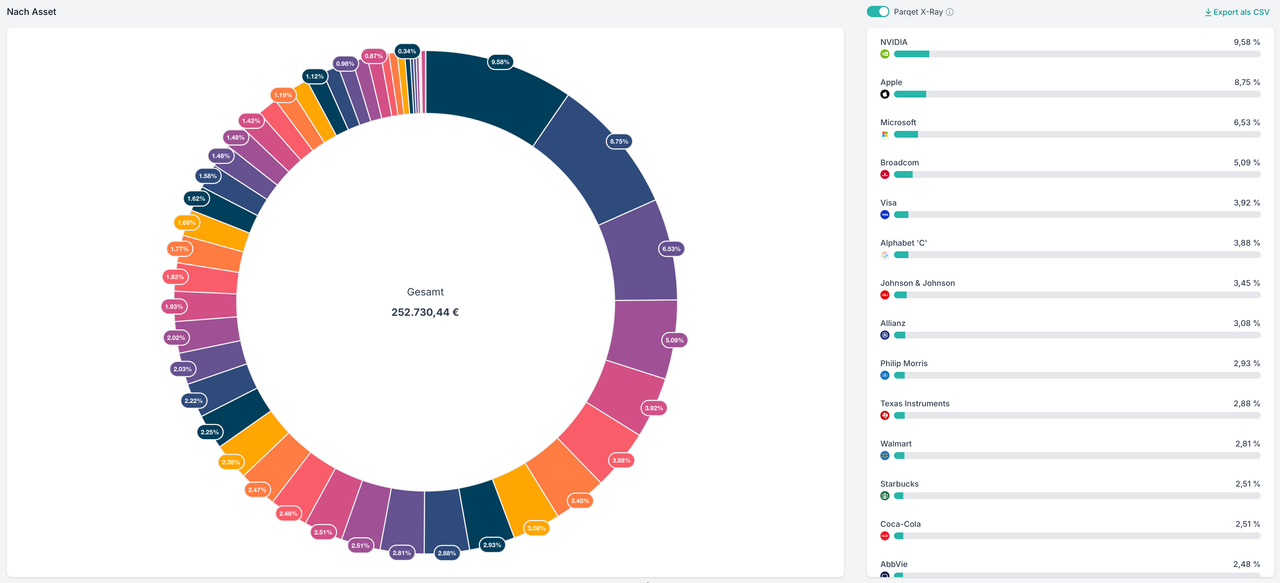Click the Starbucks logo icon
The width and height of the screenshot is (1280, 583).
885,495
